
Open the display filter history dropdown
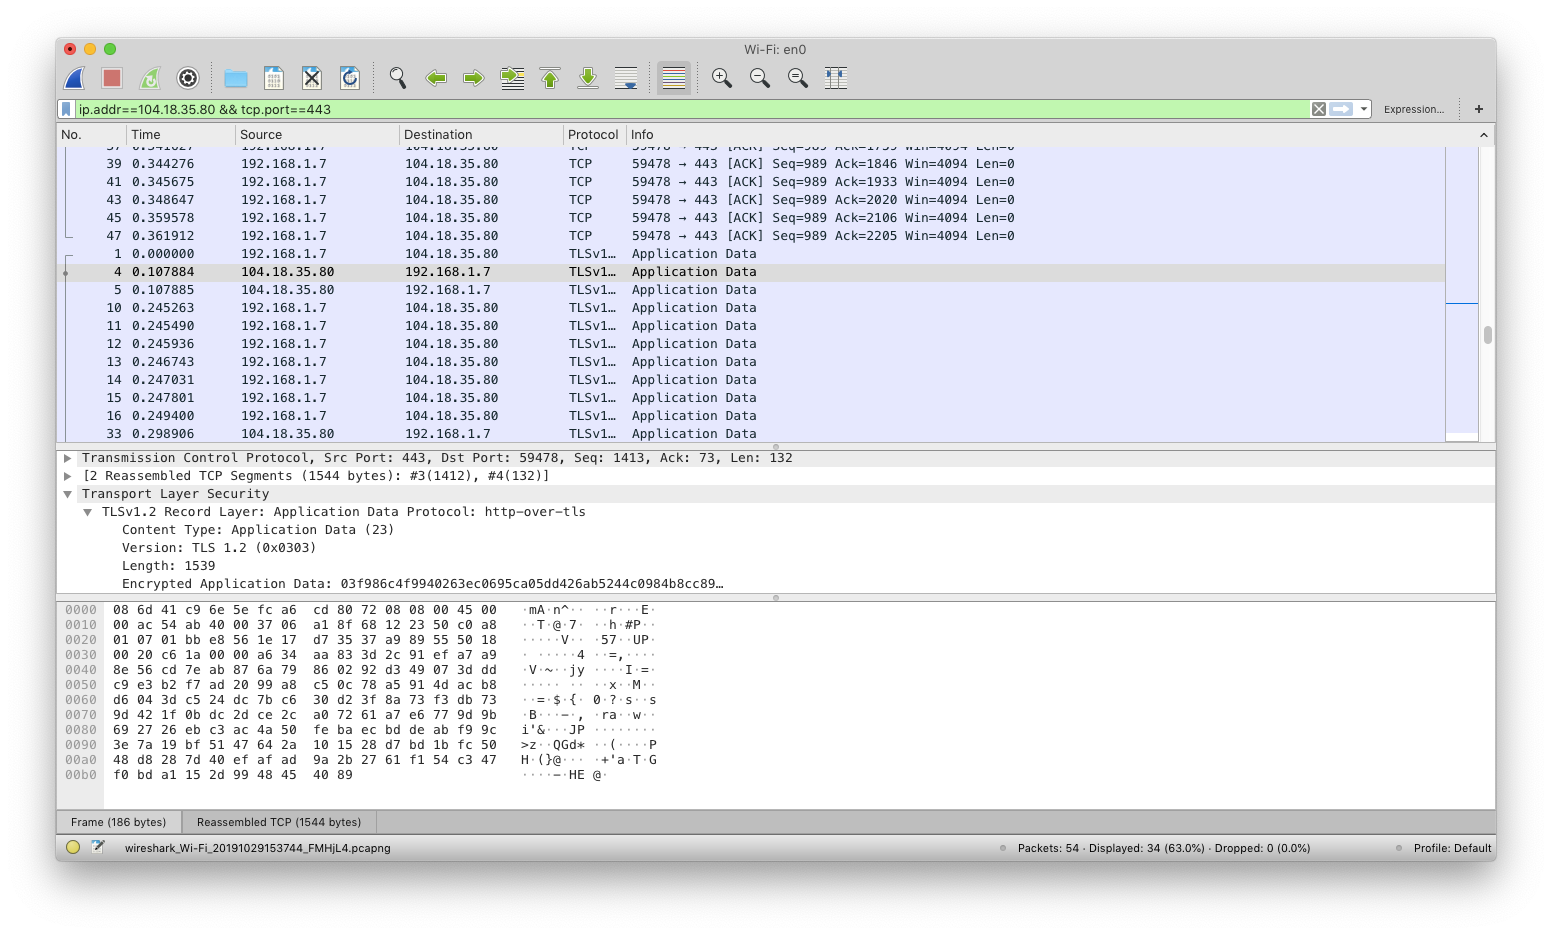tap(1364, 109)
